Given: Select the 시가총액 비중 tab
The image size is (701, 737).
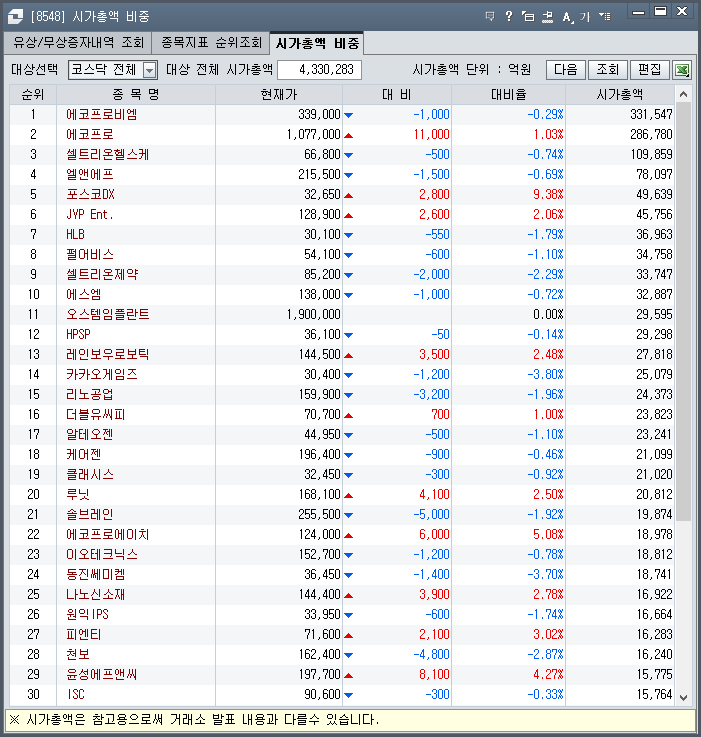Looking at the screenshot, I should click(x=317, y=43).
